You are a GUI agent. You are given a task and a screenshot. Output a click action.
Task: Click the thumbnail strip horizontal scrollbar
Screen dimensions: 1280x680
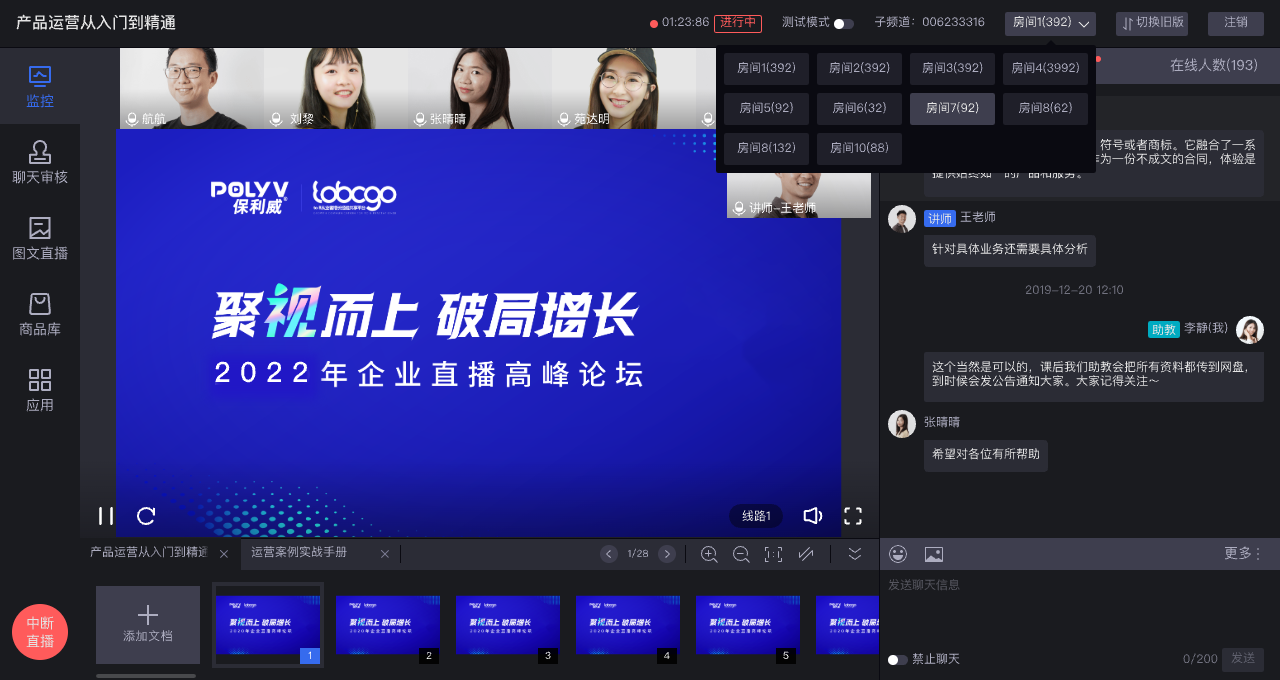pos(146,676)
